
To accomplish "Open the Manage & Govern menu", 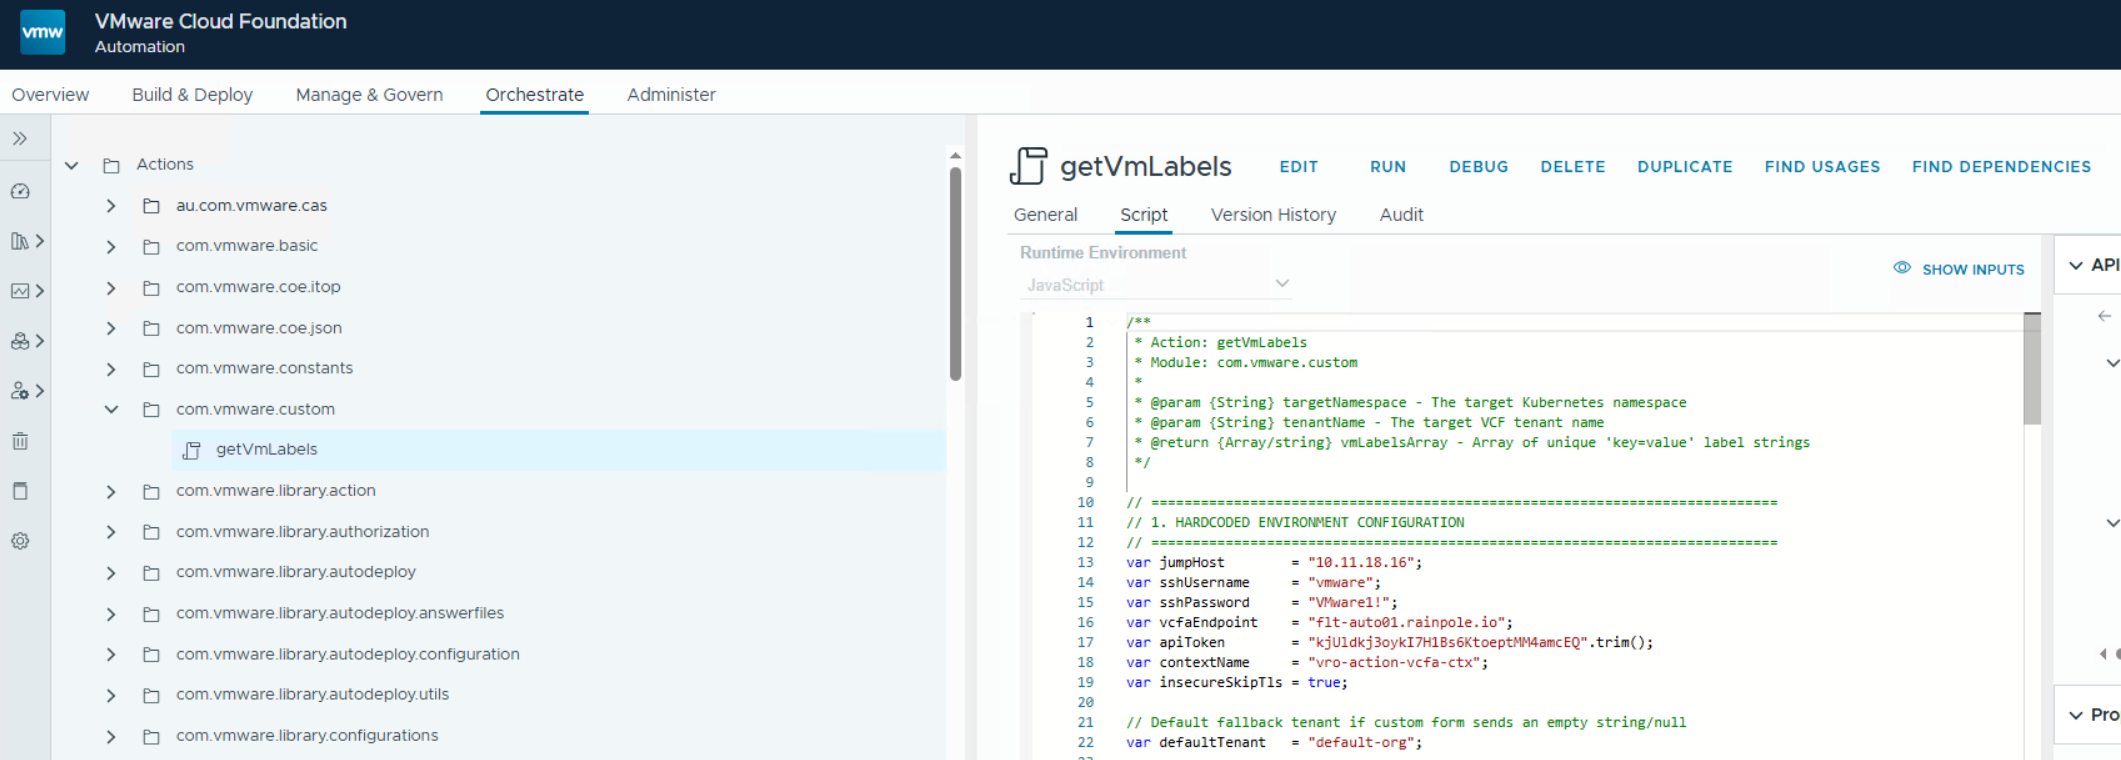I will click(x=369, y=95).
